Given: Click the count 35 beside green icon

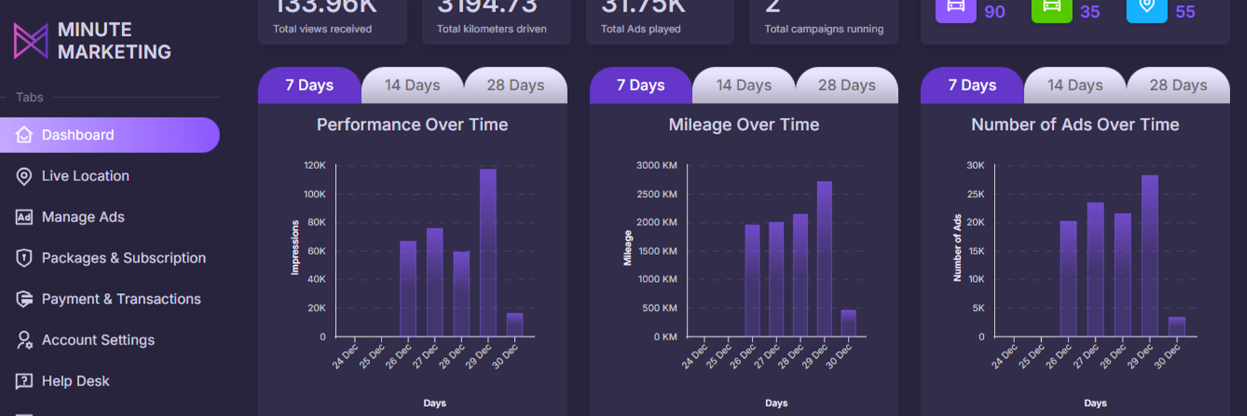Looking at the screenshot, I should [x=1090, y=12].
